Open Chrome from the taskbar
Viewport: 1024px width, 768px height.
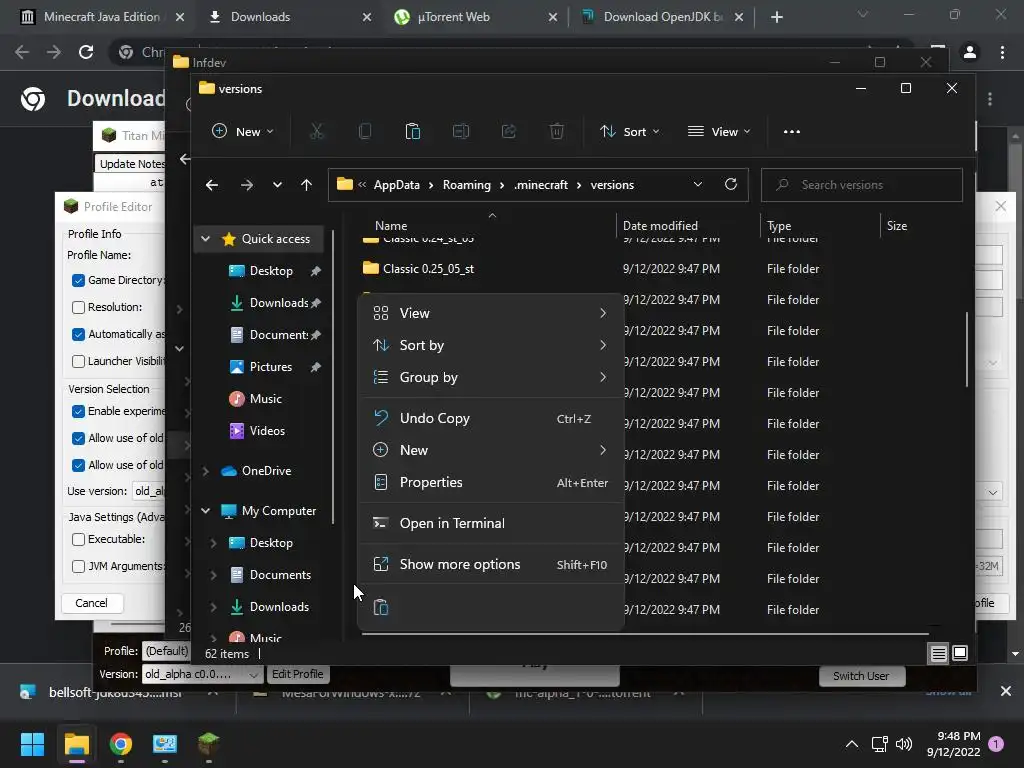click(x=121, y=744)
